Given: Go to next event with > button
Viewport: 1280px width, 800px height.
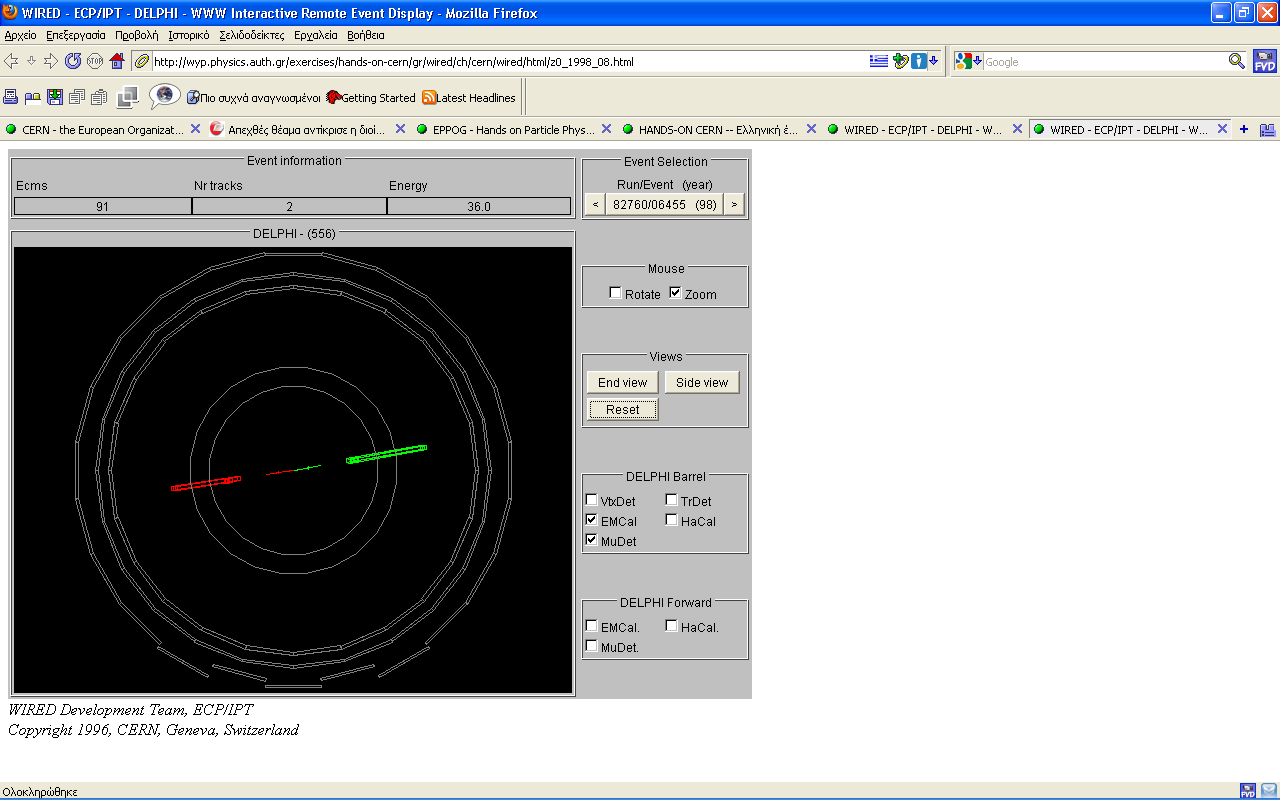Looking at the screenshot, I should pyautogui.click(x=734, y=204).
